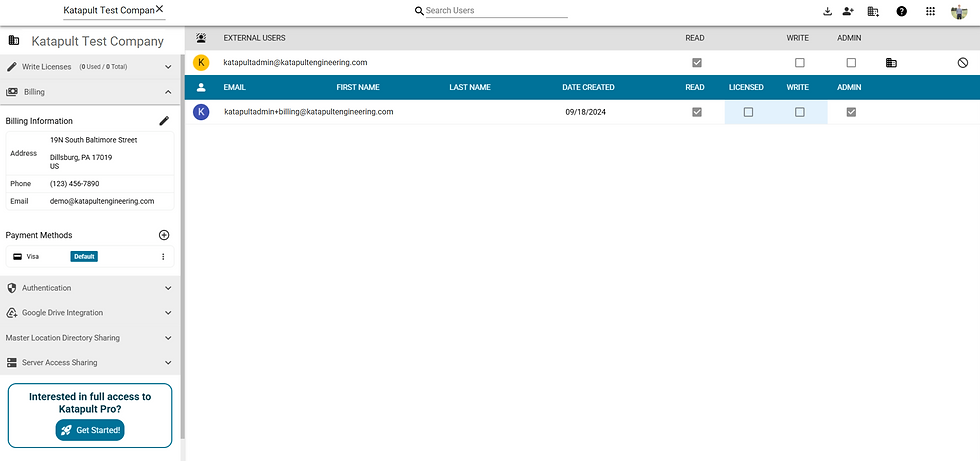Click the ADMIN header in the blue bar
Screen dimensions: 980x461
point(849,87)
